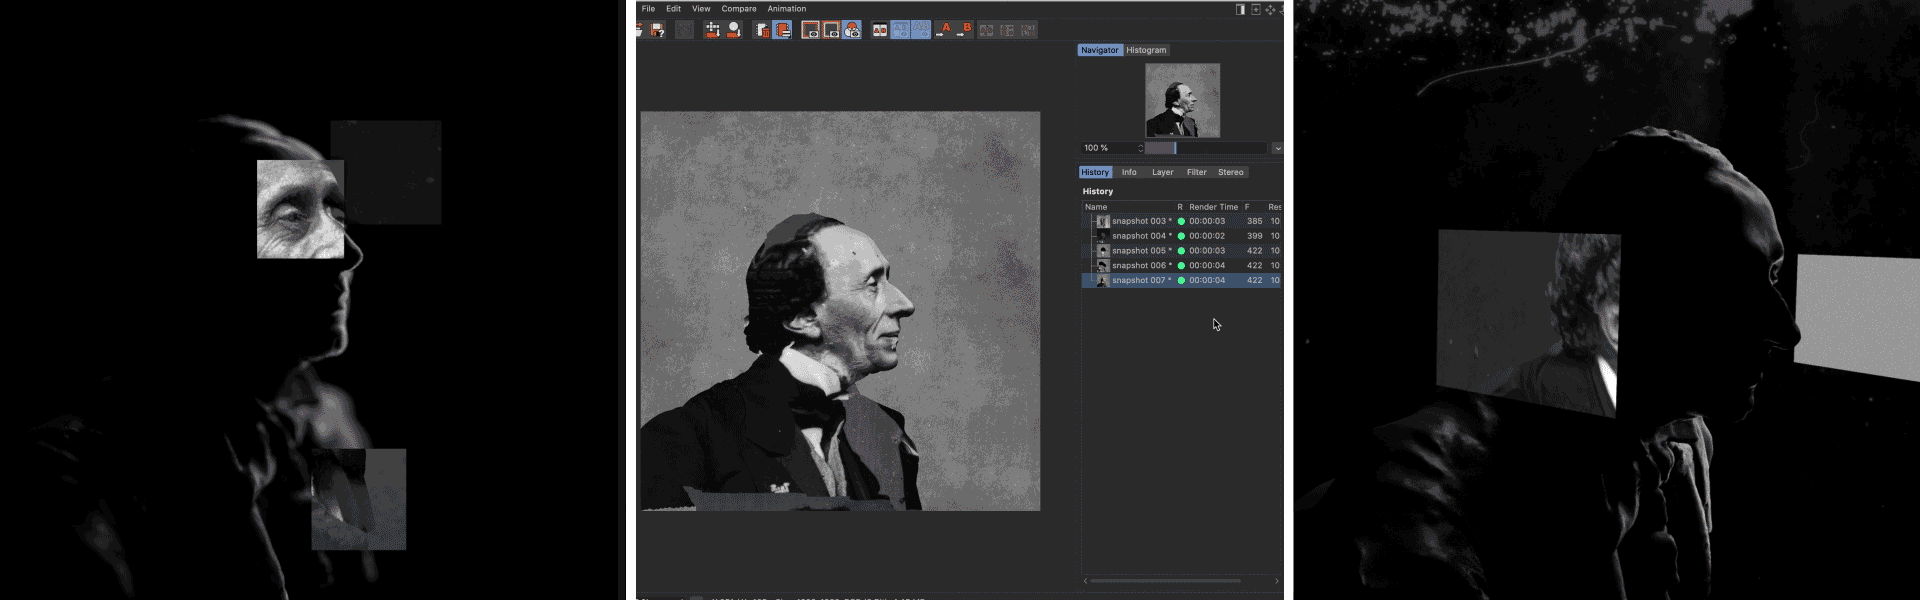Image resolution: width=1920 pixels, height=600 pixels.
Task: Click green status dot of snapshot 006
Action: coord(1181,266)
